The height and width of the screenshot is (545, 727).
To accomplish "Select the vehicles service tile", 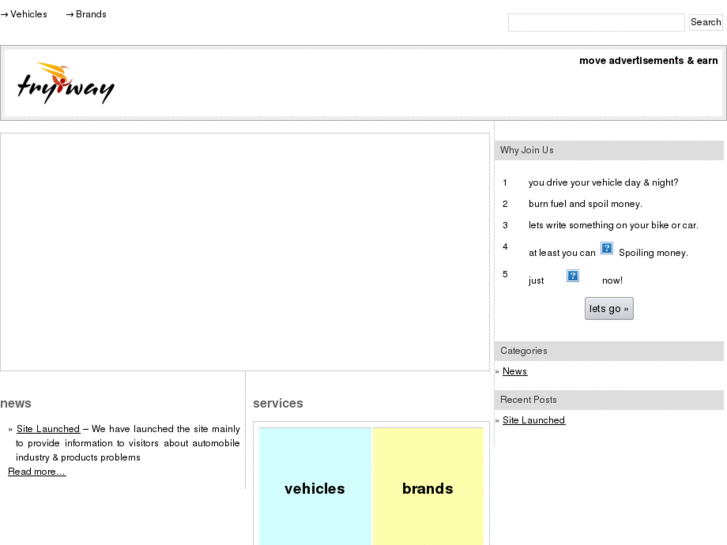I will pyautogui.click(x=315, y=486).
